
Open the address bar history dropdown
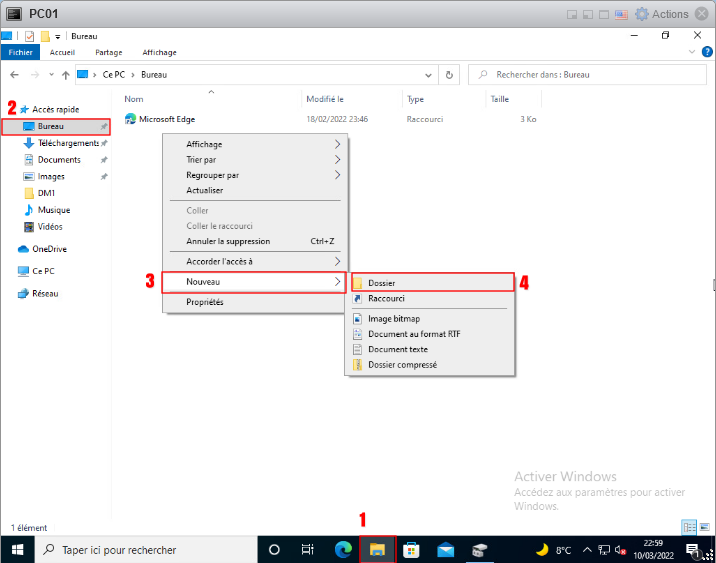pos(430,75)
